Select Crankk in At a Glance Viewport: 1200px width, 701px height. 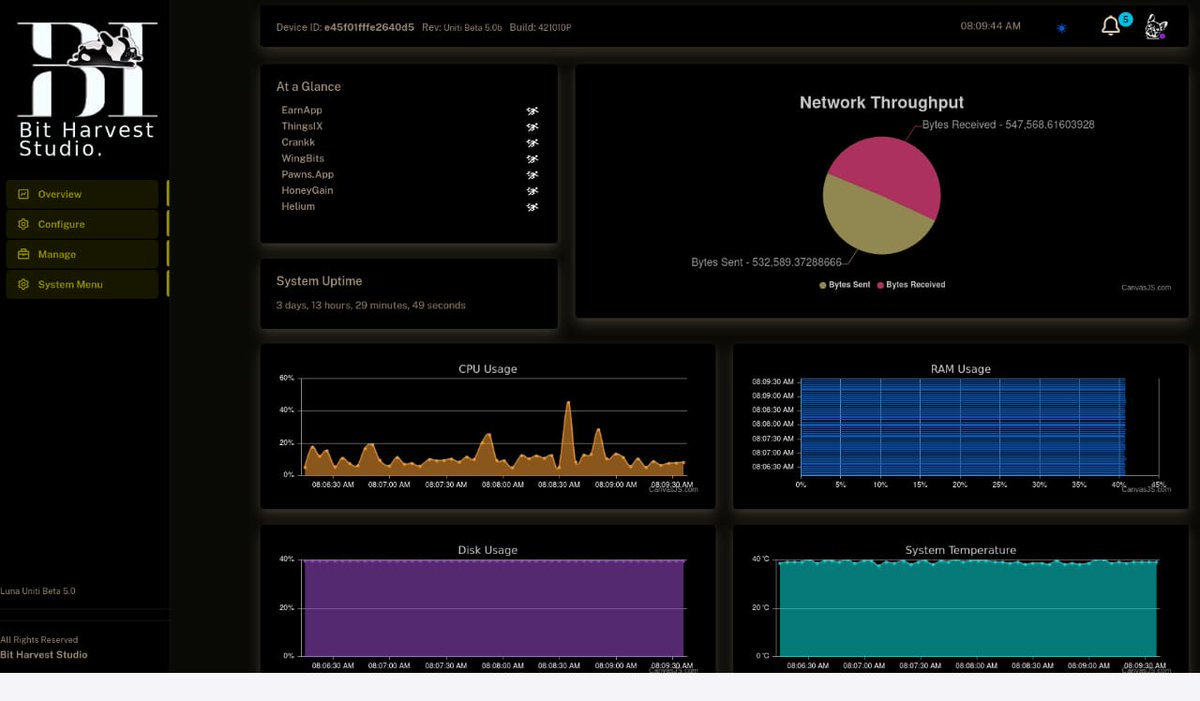pos(298,142)
